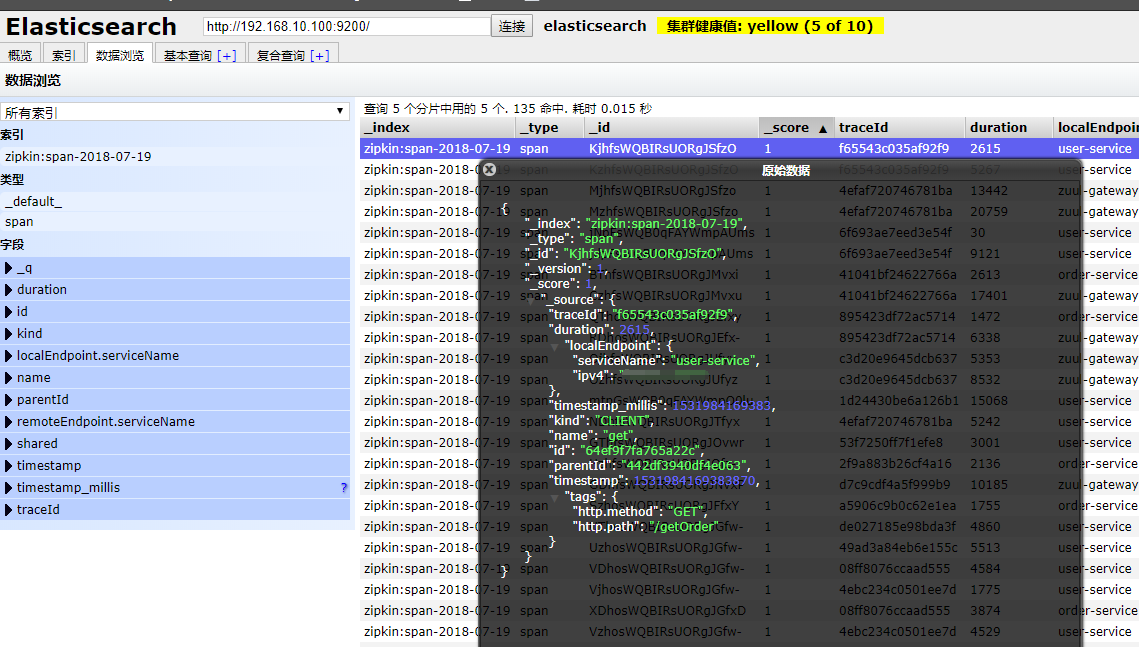Click the Elasticsearch URL input field

click(x=347, y=26)
